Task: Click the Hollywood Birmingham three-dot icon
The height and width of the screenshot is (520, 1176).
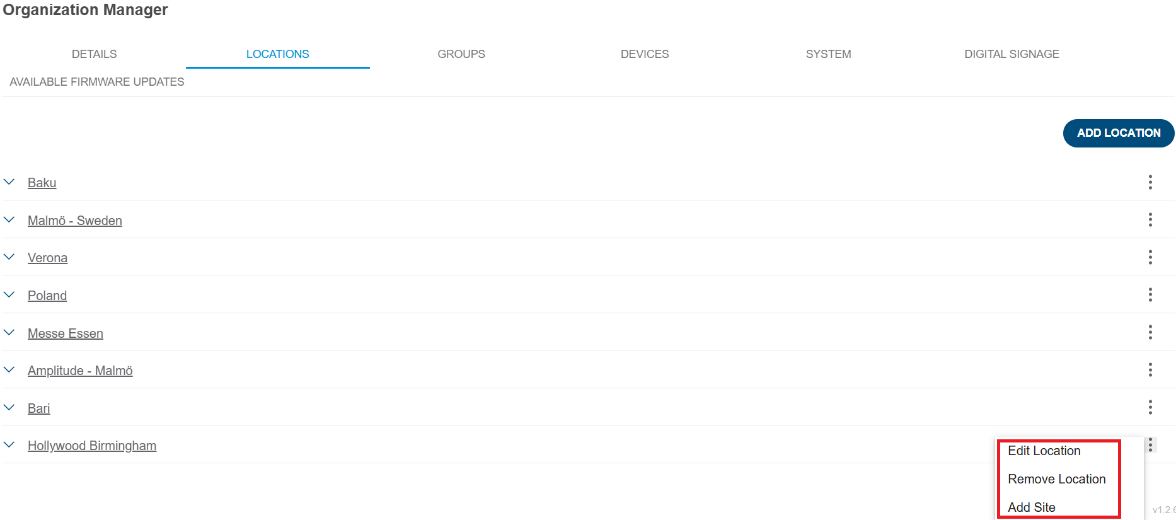Action: (x=1150, y=445)
